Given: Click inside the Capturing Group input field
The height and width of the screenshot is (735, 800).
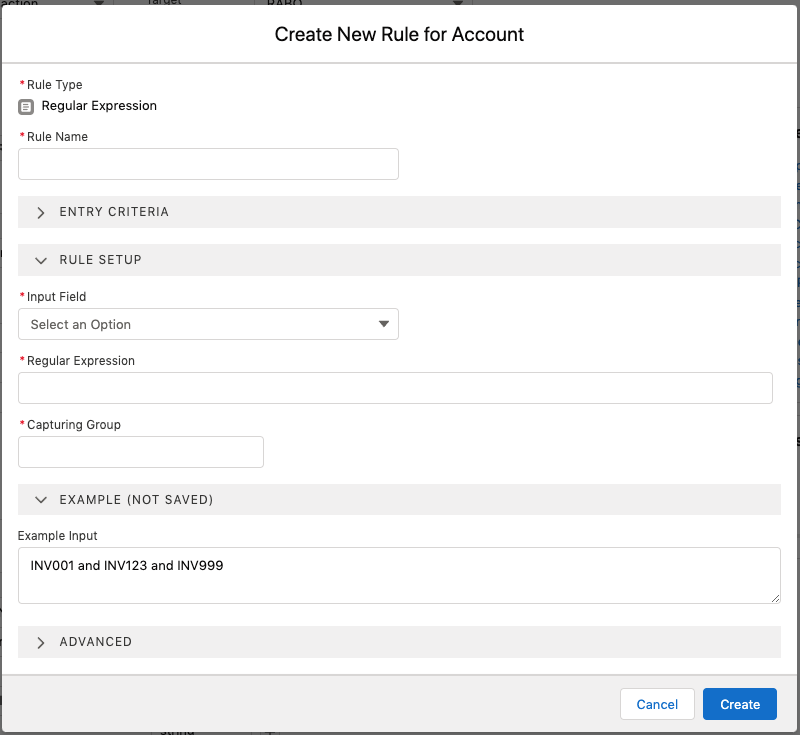Looking at the screenshot, I should (x=140, y=452).
